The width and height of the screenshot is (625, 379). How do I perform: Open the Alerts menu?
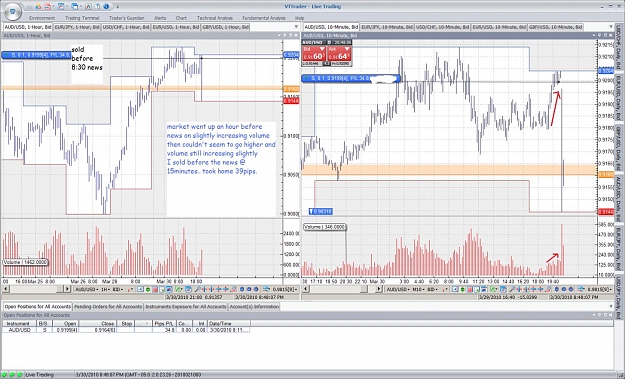tap(160, 18)
